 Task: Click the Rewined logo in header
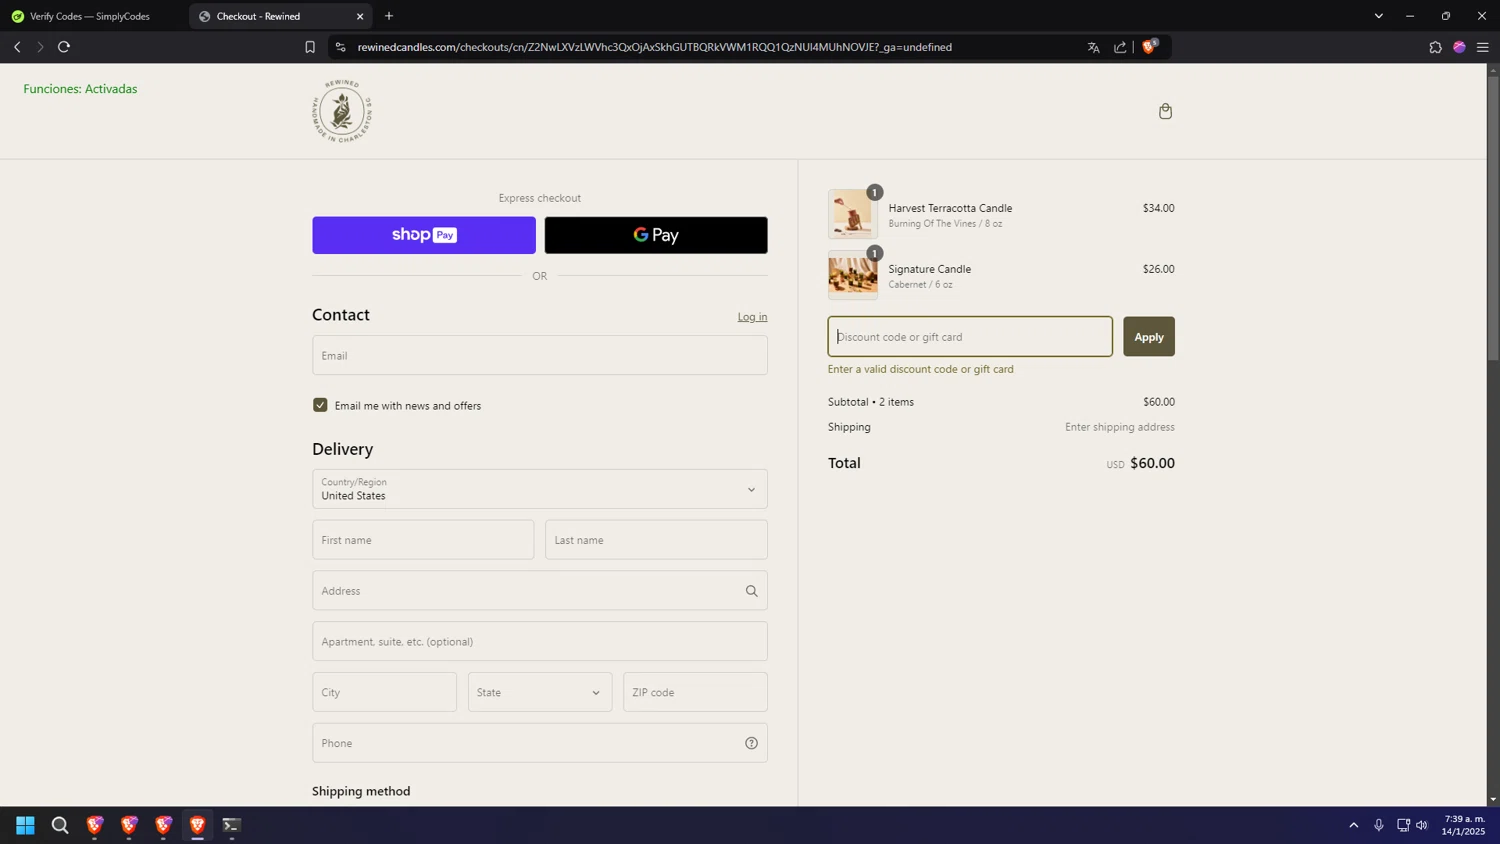tap(342, 111)
